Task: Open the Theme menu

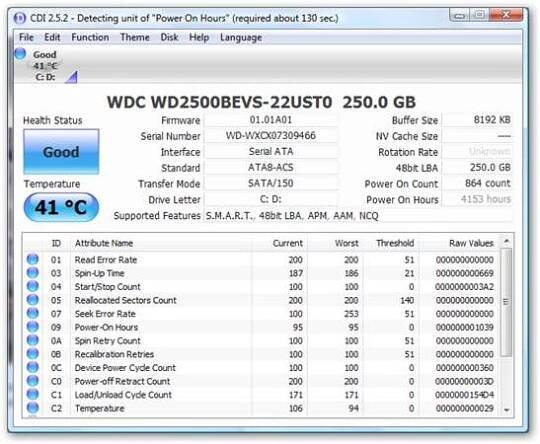Action: click(135, 37)
